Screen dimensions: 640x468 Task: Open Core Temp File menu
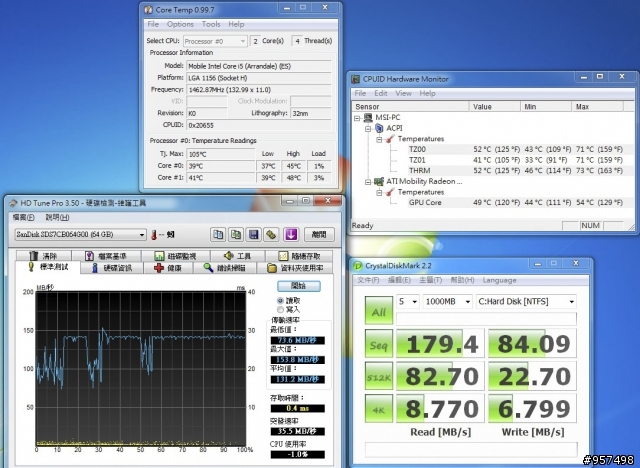click(x=153, y=24)
